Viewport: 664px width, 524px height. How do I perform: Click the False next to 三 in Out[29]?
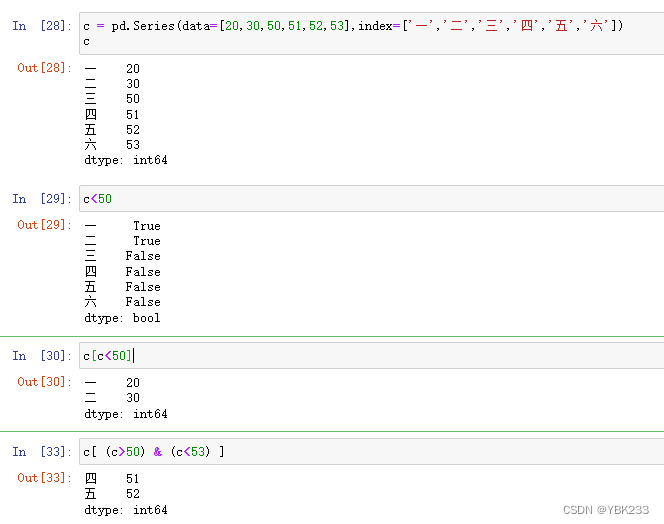point(143,256)
